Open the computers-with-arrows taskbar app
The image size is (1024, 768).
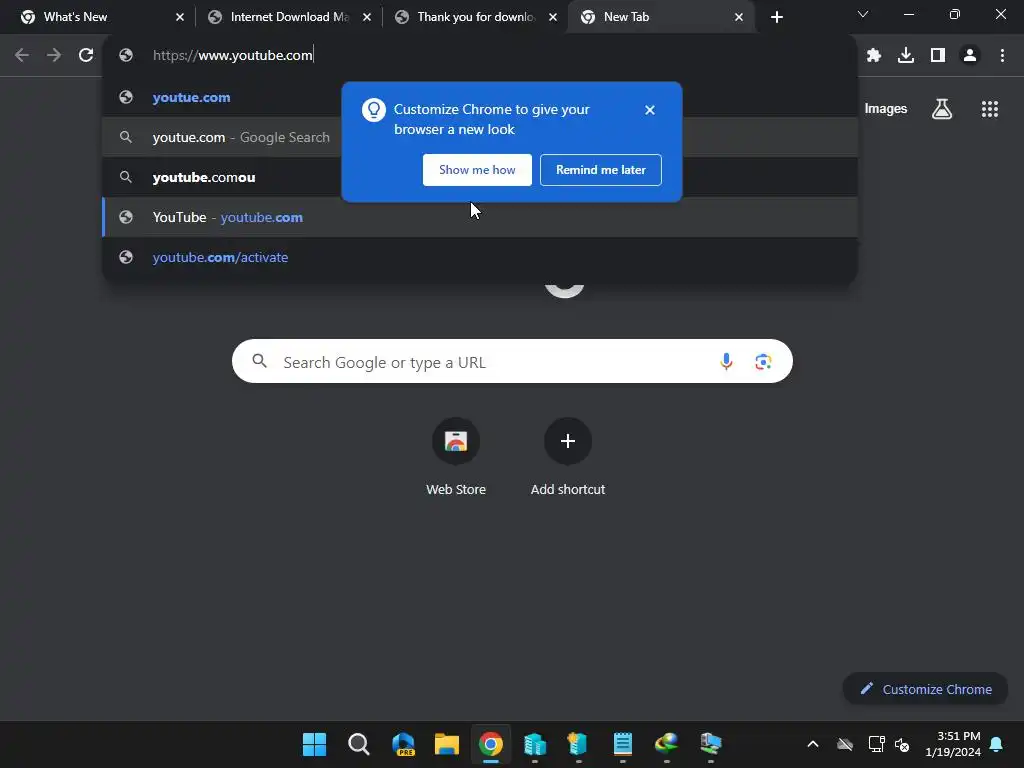pos(711,743)
